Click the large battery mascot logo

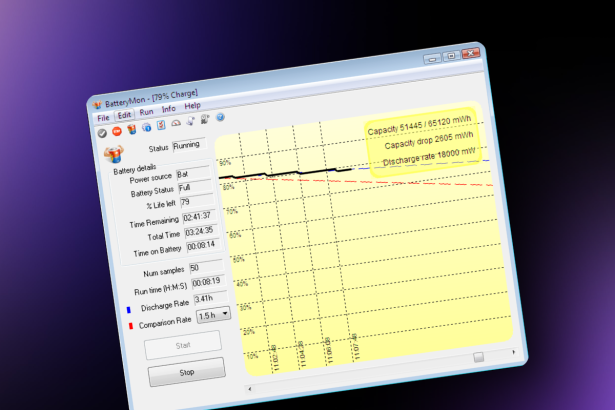tap(114, 154)
